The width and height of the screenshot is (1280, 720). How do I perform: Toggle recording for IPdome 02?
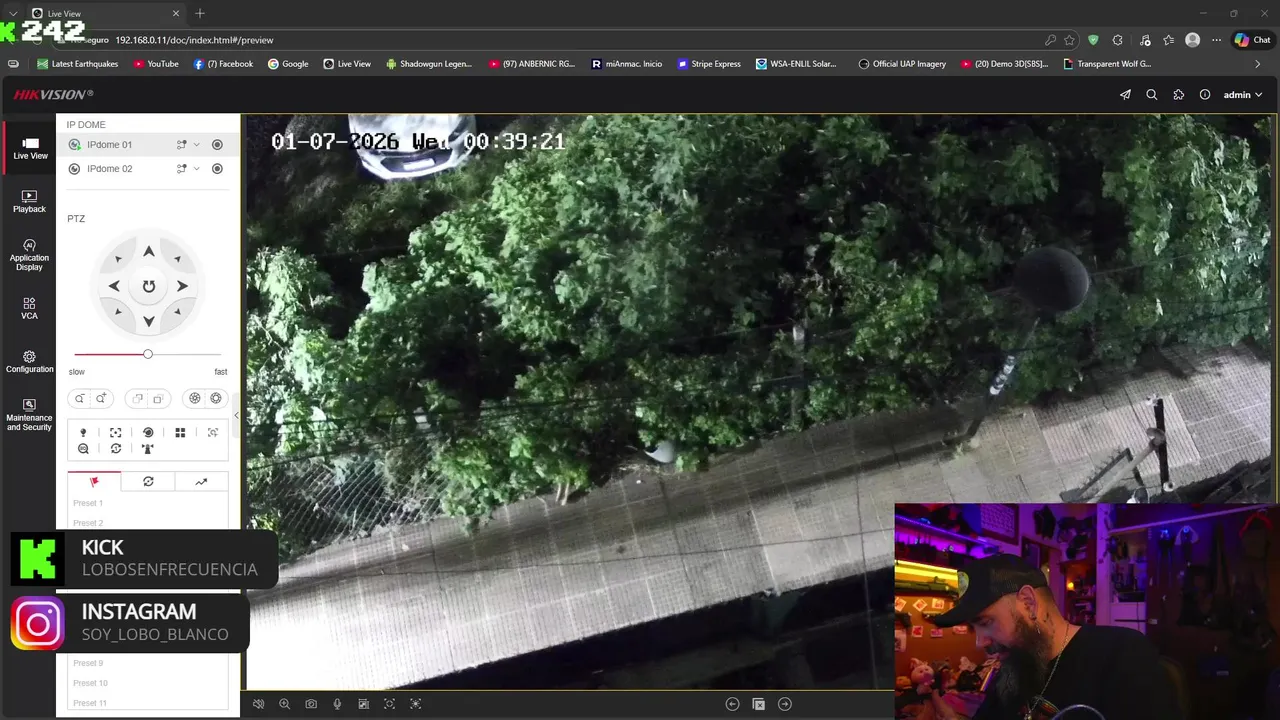[x=217, y=169]
